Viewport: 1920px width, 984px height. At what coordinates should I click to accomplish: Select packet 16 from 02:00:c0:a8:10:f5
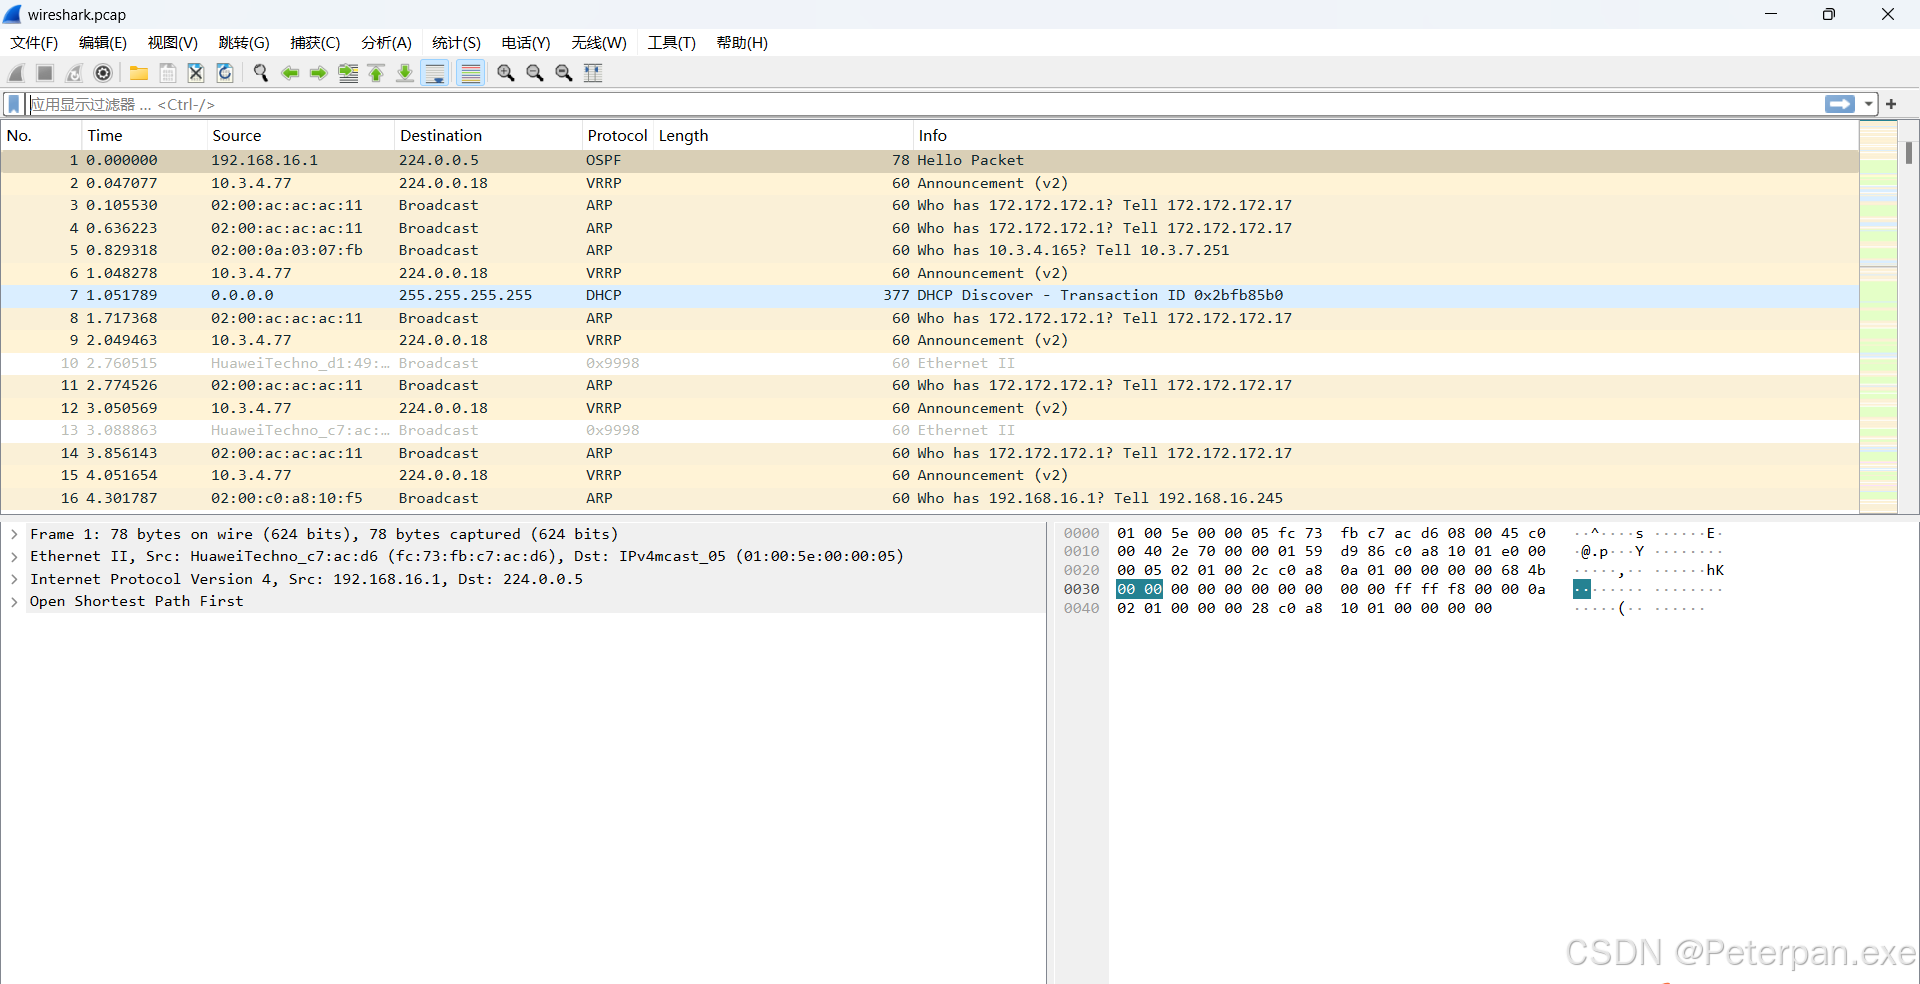930,498
